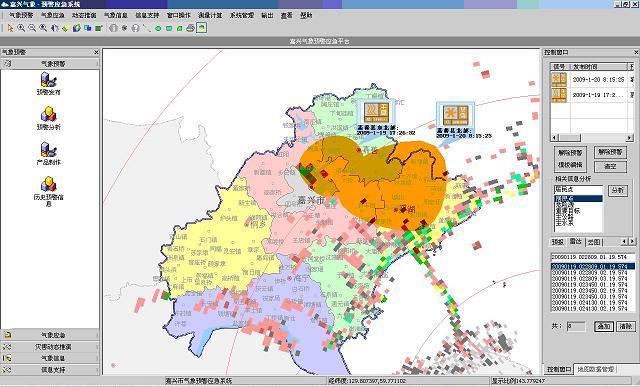This screenshot has width=640, height=387.
Task: Switch to the 雷达 tab in control panel
Action: [576, 242]
